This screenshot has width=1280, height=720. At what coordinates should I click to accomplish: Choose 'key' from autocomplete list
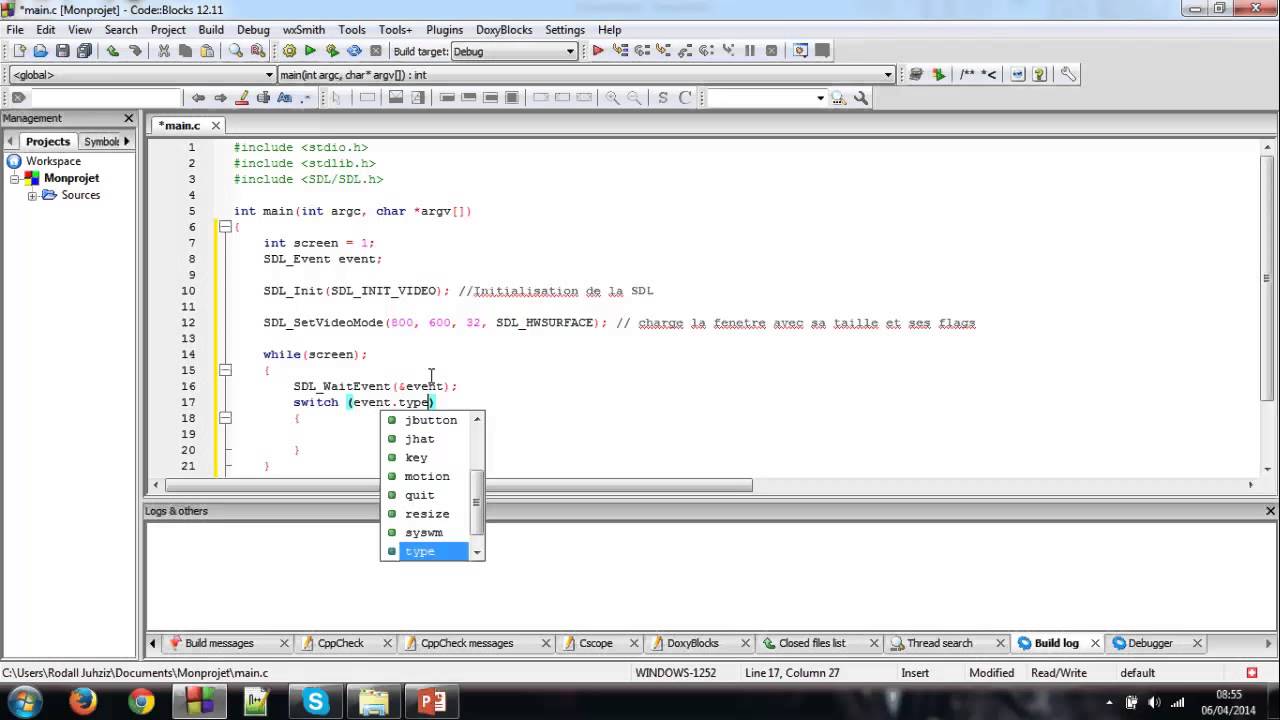(x=431, y=457)
